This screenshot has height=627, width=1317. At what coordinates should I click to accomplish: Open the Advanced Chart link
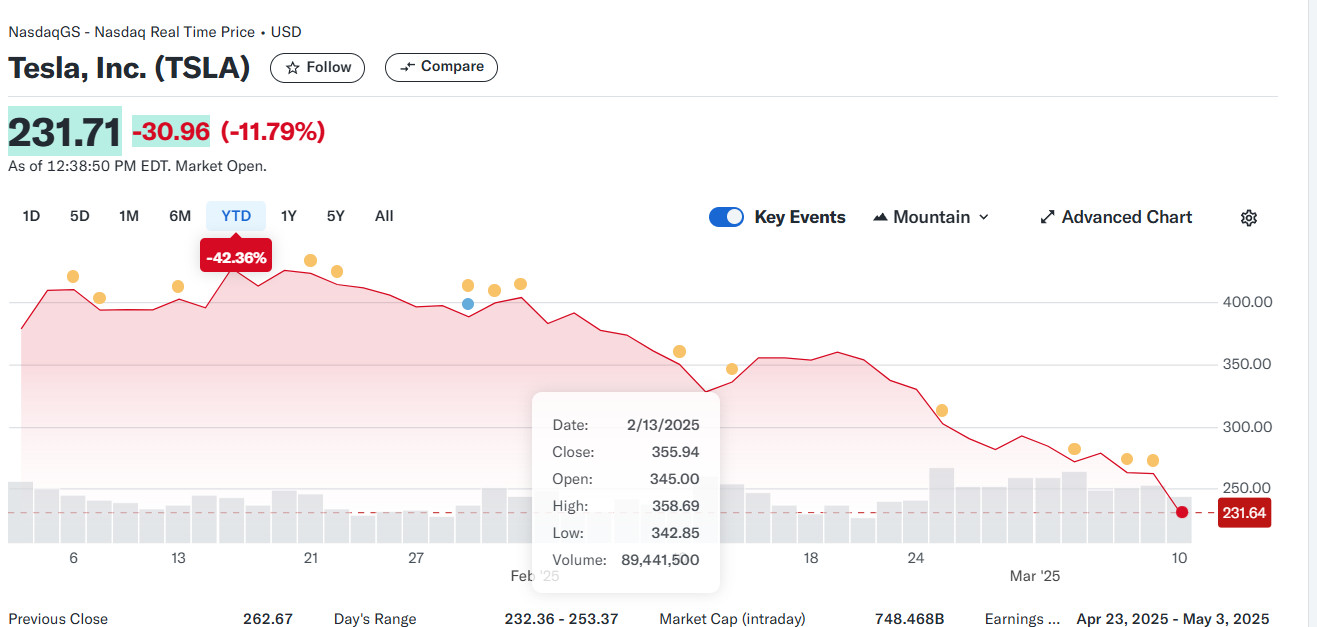pos(1116,217)
